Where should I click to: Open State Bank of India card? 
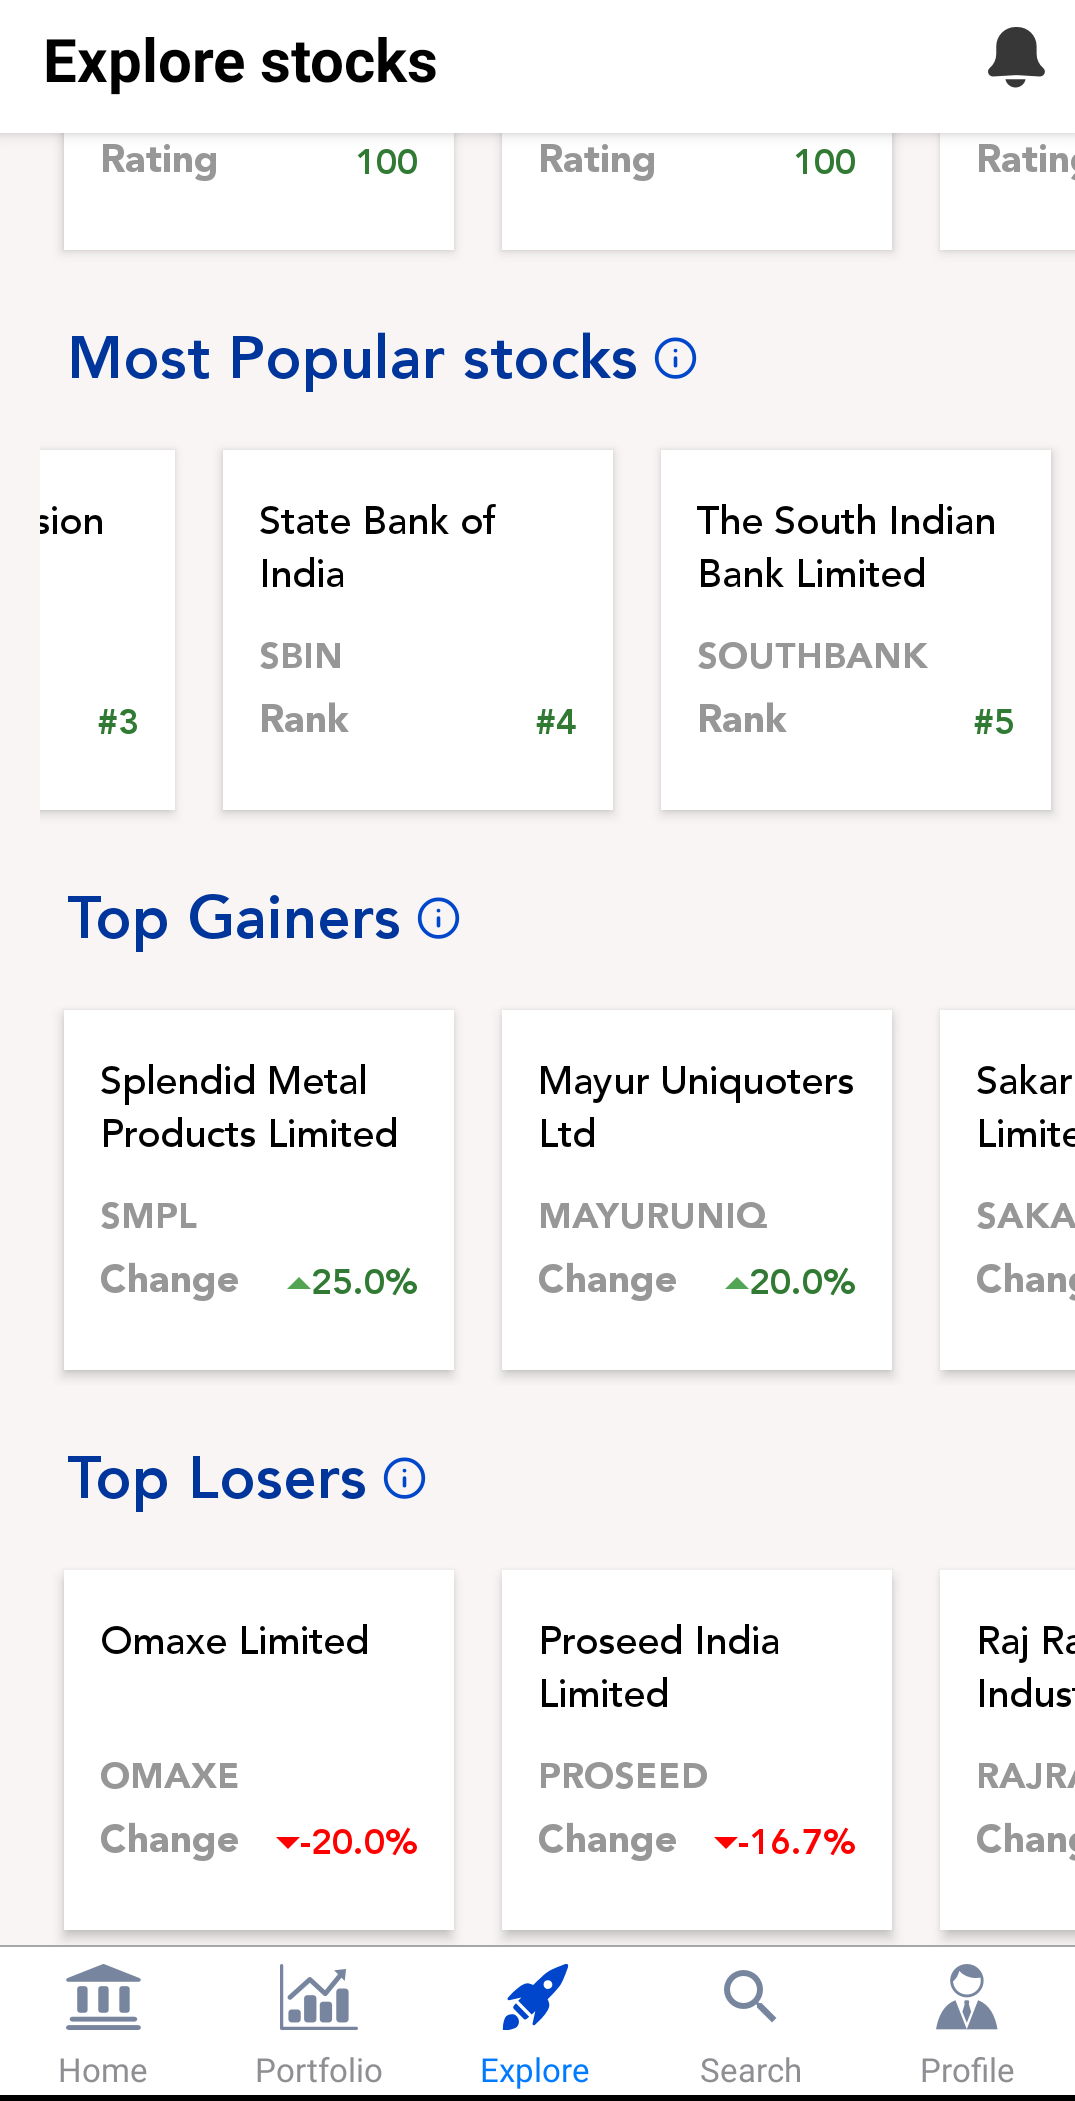pyautogui.click(x=417, y=629)
